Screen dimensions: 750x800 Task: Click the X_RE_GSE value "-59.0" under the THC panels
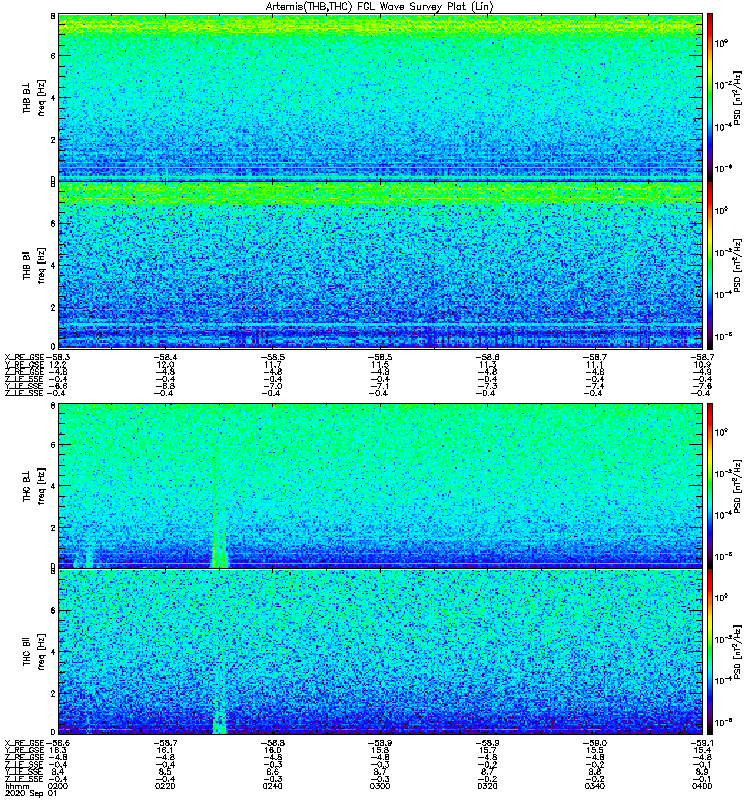[595, 743]
